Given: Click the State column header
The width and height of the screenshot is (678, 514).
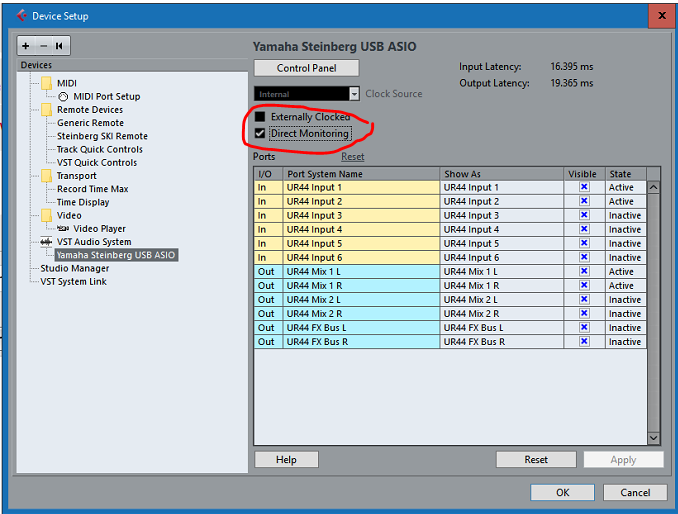Looking at the screenshot, I should (626, 174).
